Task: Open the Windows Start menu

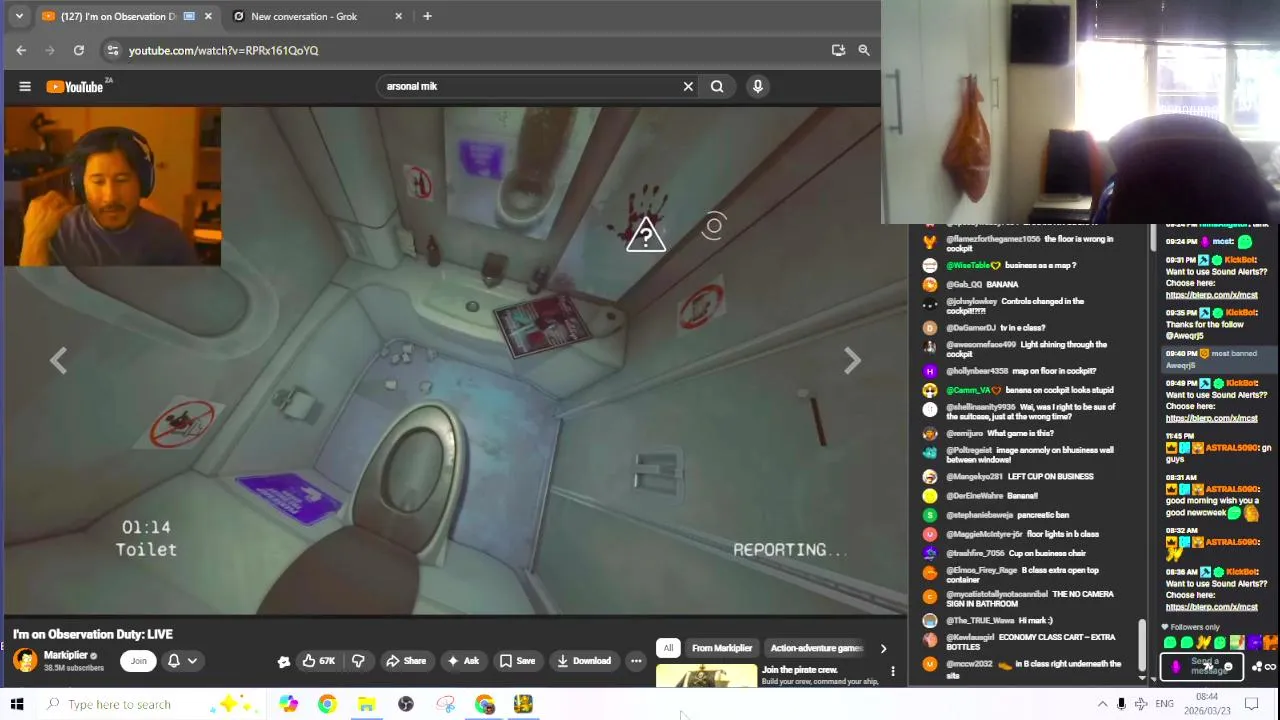Action: (17, 704)
